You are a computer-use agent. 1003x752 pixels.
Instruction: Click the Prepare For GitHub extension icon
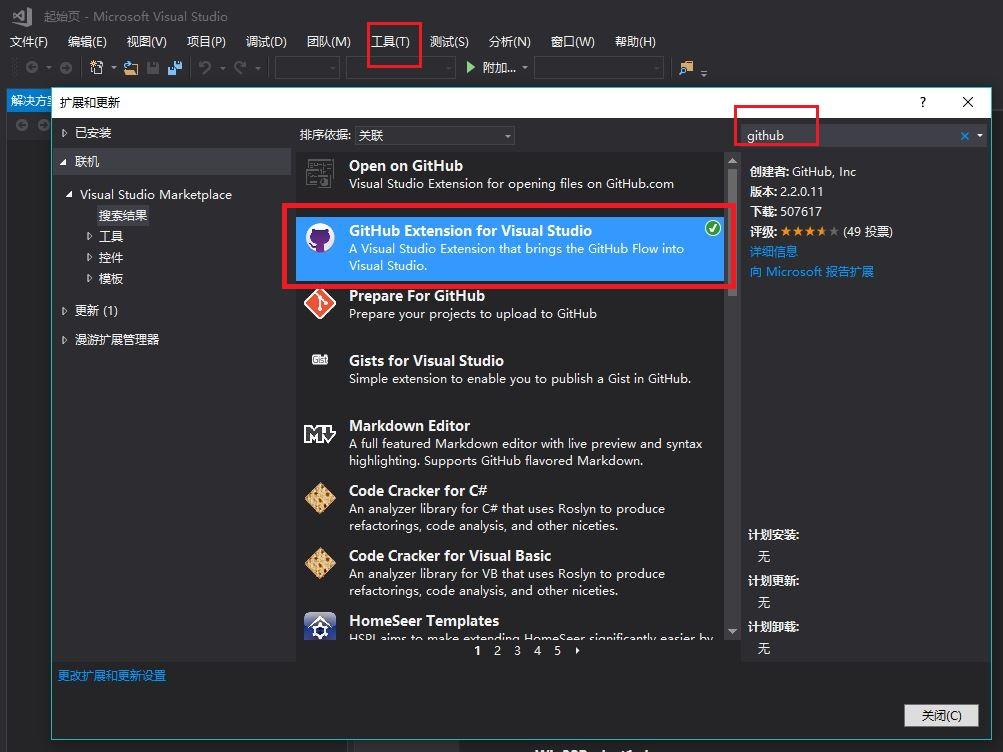coord(320,303)
